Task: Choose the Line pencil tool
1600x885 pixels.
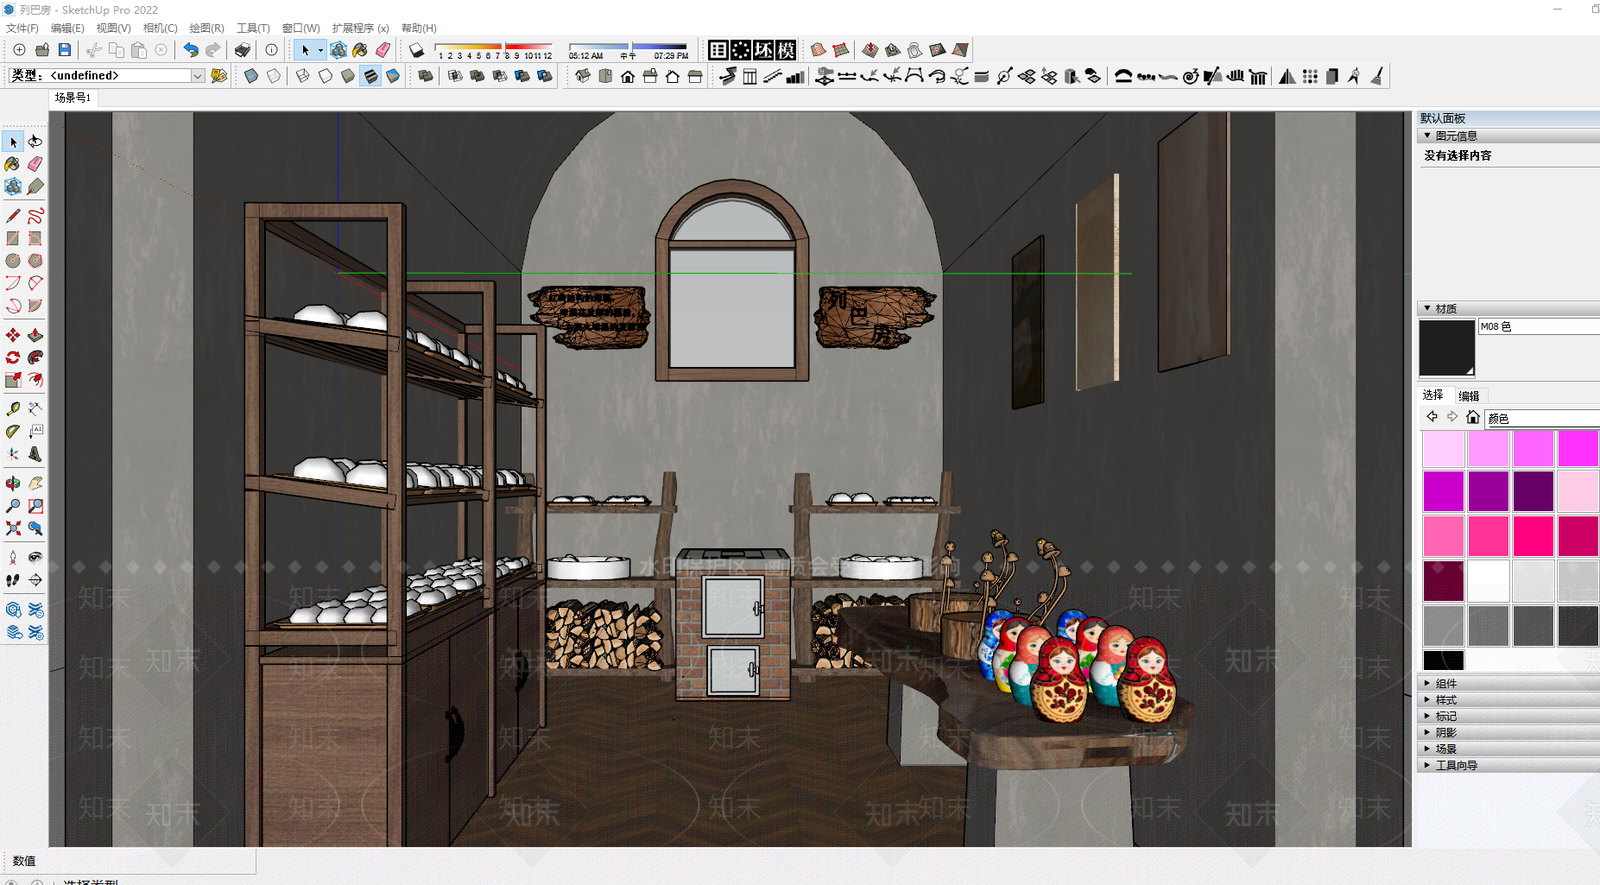Action: [x=13, y=215]
